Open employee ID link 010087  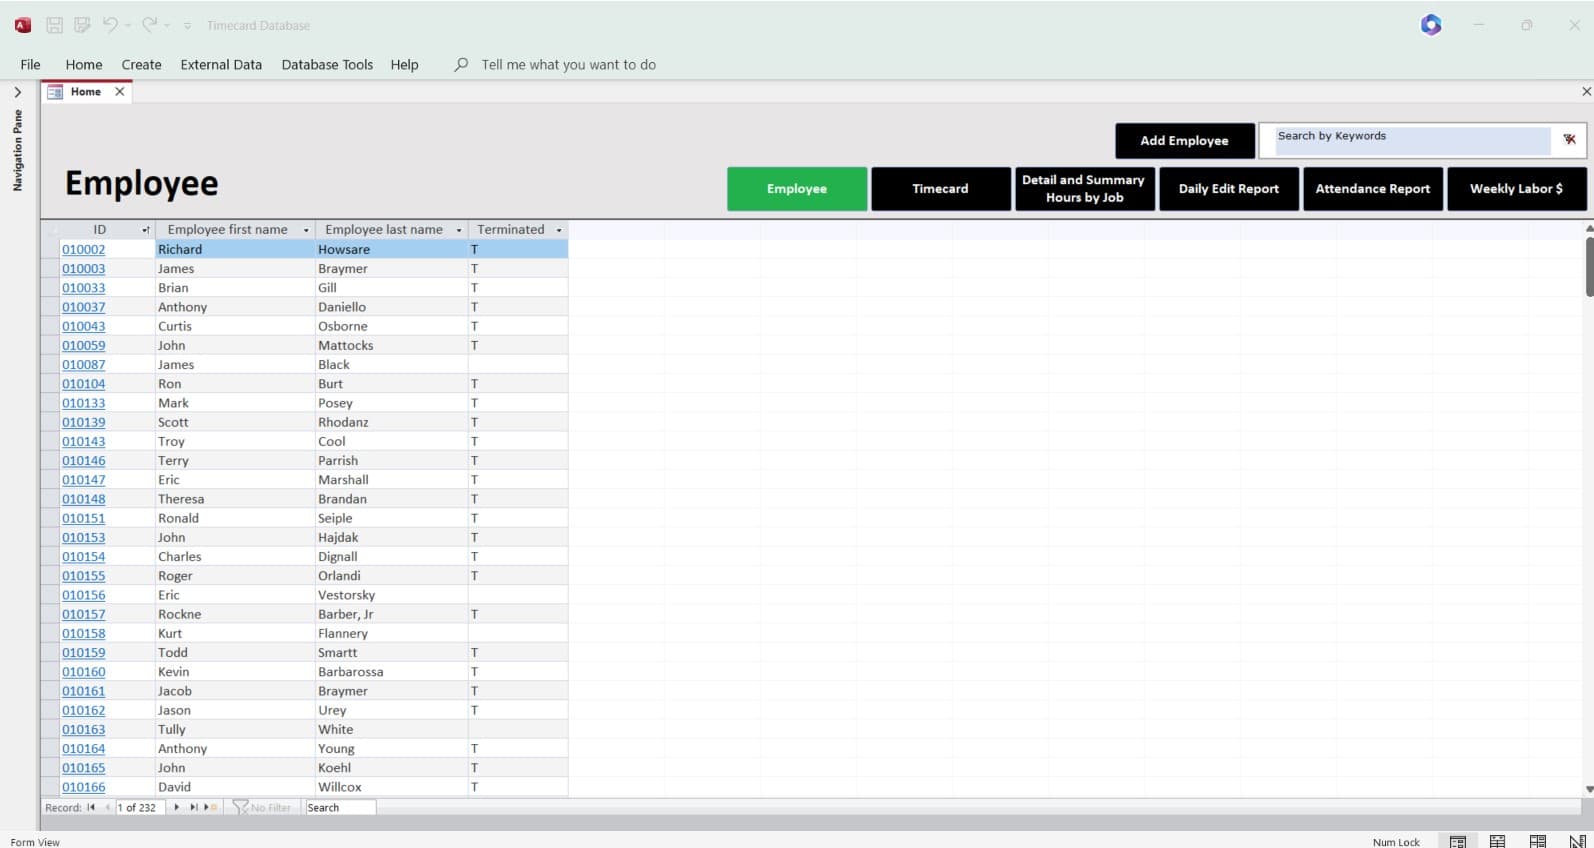coord(83,364)
